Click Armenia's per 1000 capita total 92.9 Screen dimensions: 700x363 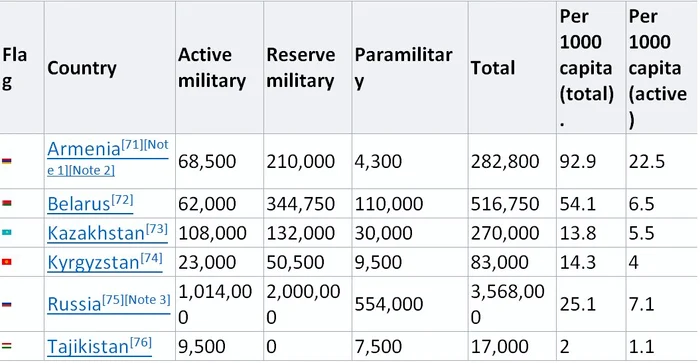point(578,161)
